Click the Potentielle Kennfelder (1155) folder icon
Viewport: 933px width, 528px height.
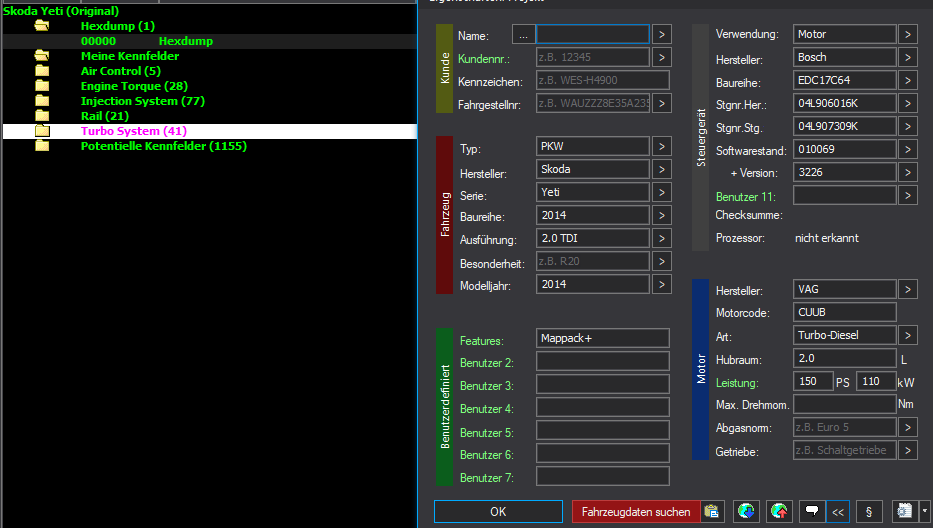coord(42,146)
